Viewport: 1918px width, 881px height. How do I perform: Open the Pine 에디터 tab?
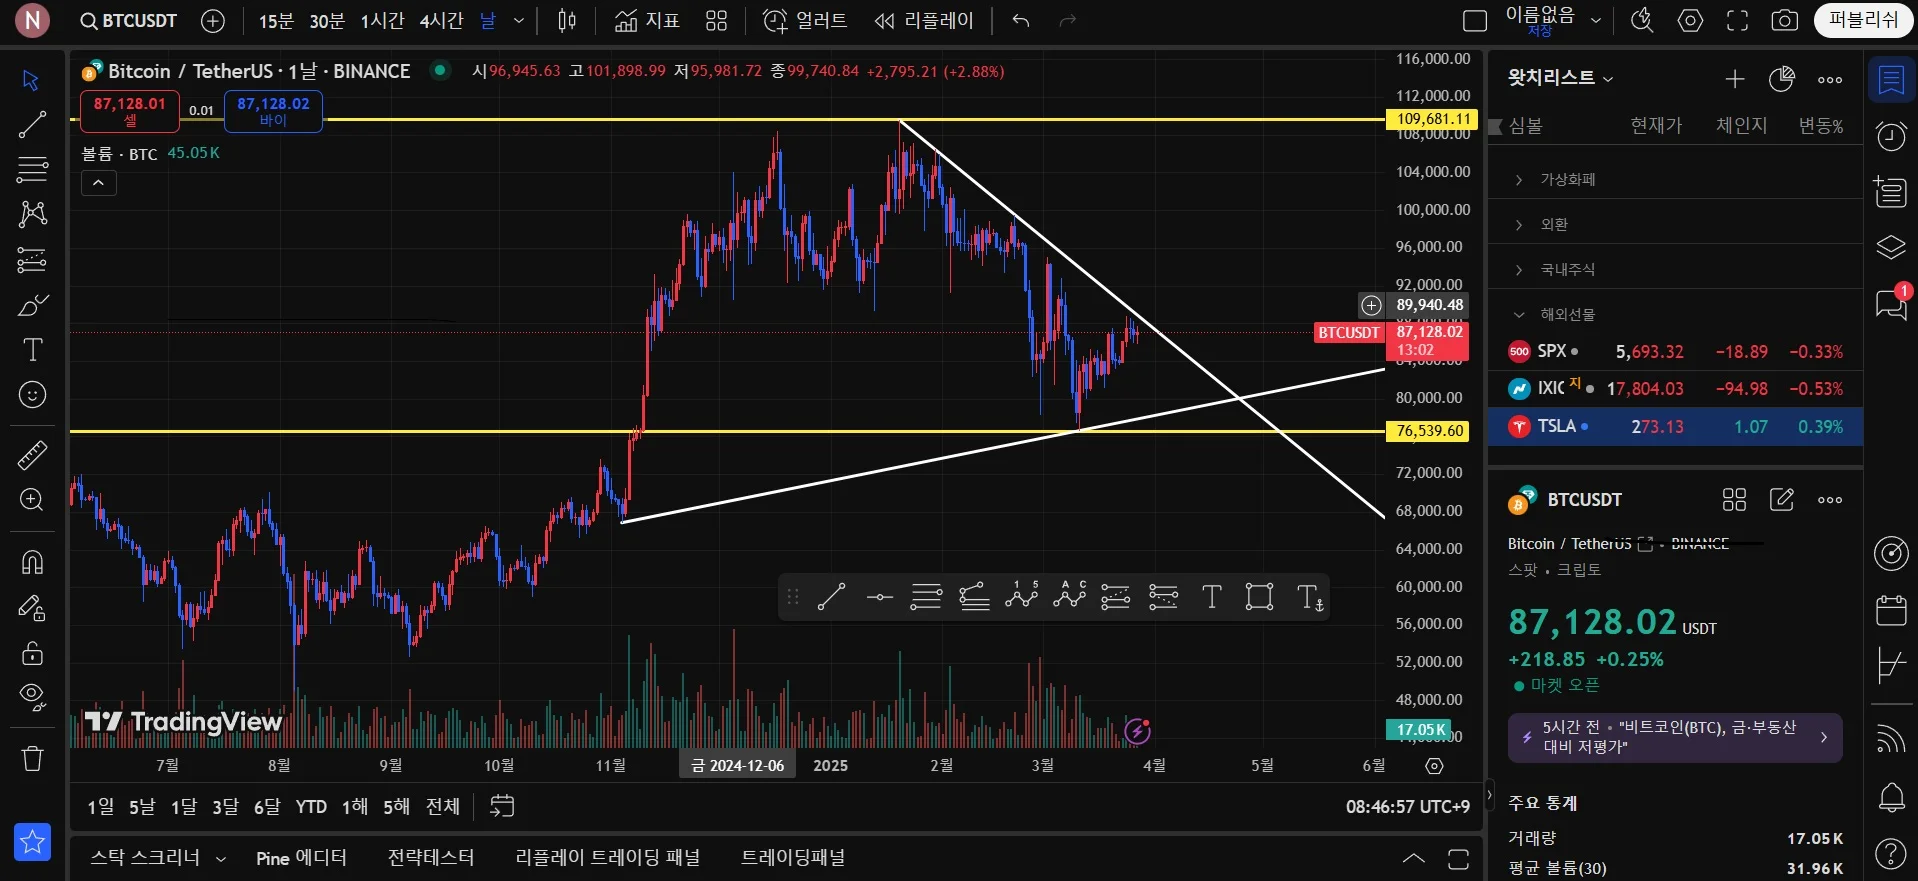coord(301,858)
